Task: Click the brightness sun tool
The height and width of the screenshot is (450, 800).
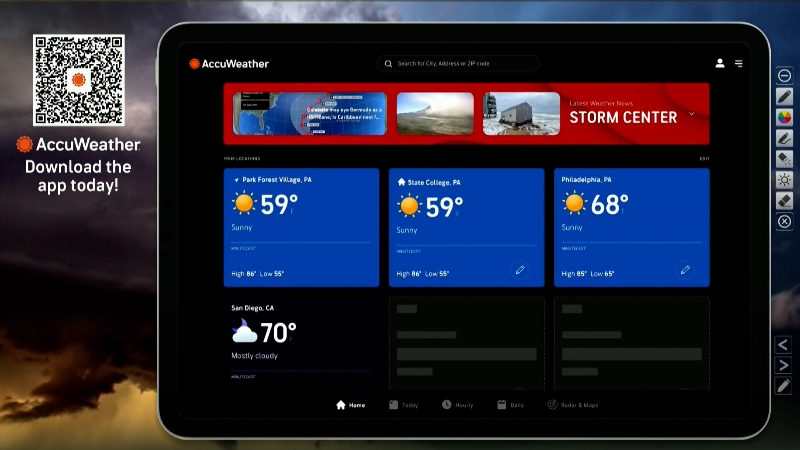Action: 784,180
